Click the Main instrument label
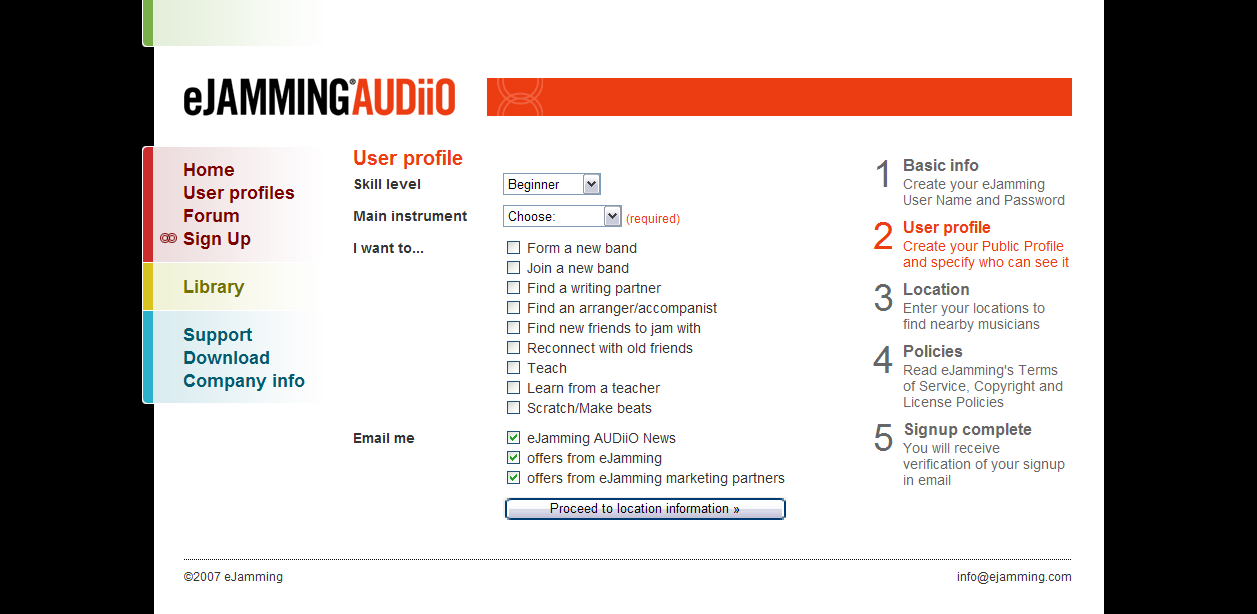Screen dimensions: 1257x614 410,216
